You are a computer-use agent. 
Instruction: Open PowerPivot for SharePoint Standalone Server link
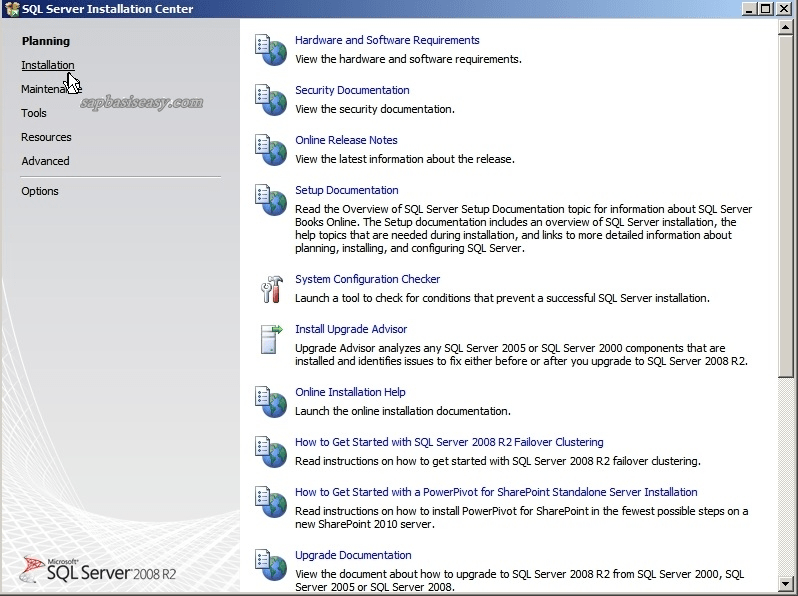click(x=496, y=492)
